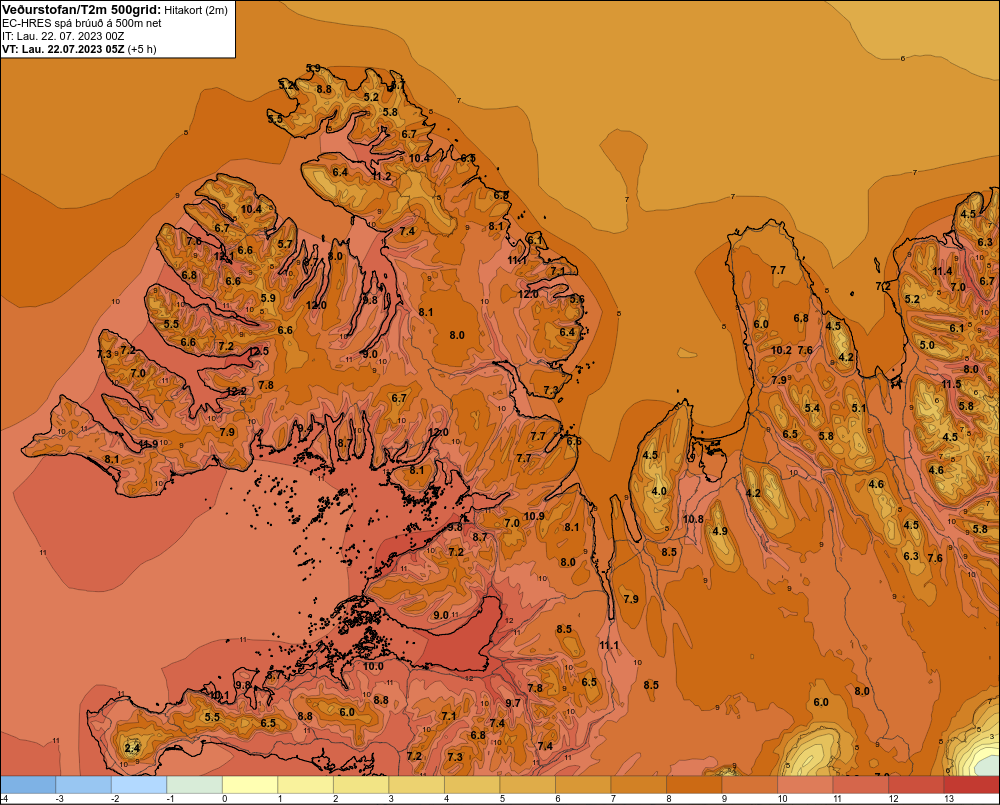
Task: Click the legend swatch between -1 and 0
Action: pos(195,785)
